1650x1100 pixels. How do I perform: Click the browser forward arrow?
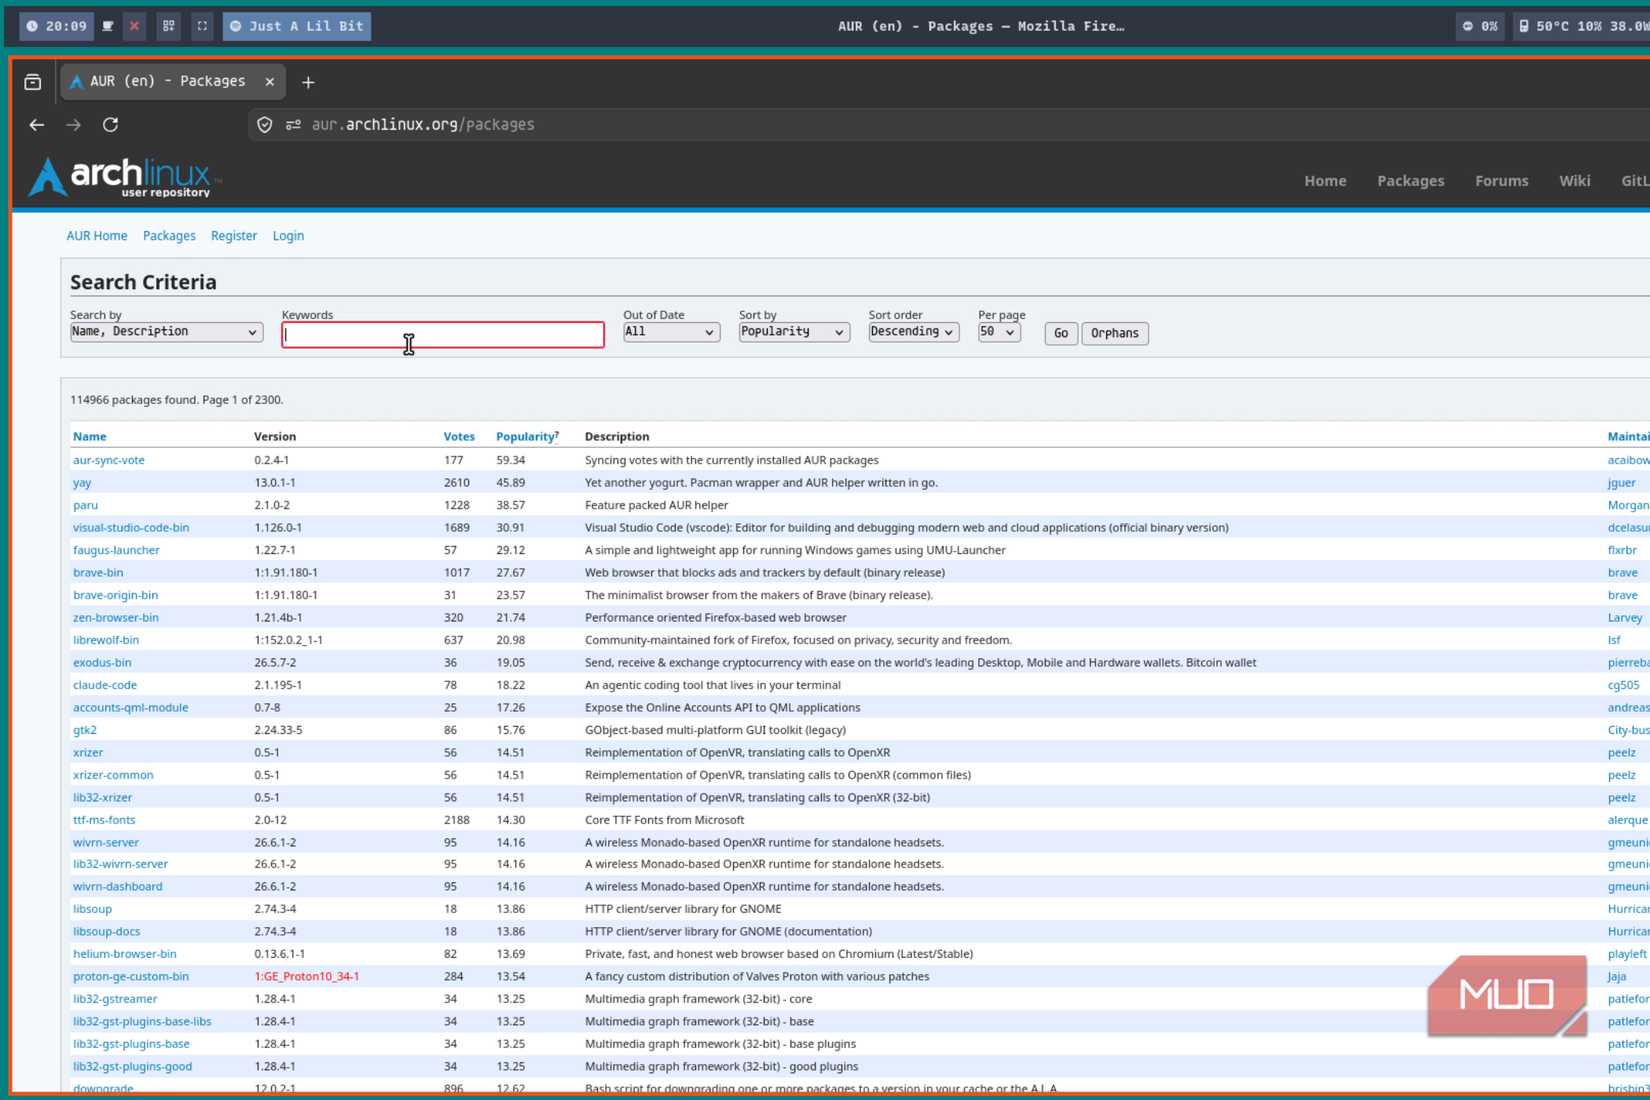[73, 125]
